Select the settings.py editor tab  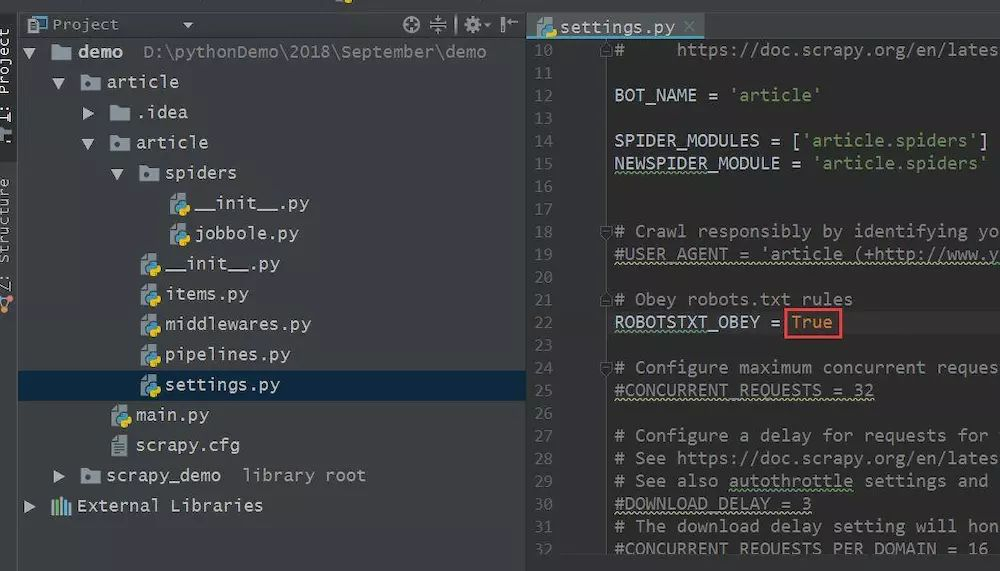615,27
